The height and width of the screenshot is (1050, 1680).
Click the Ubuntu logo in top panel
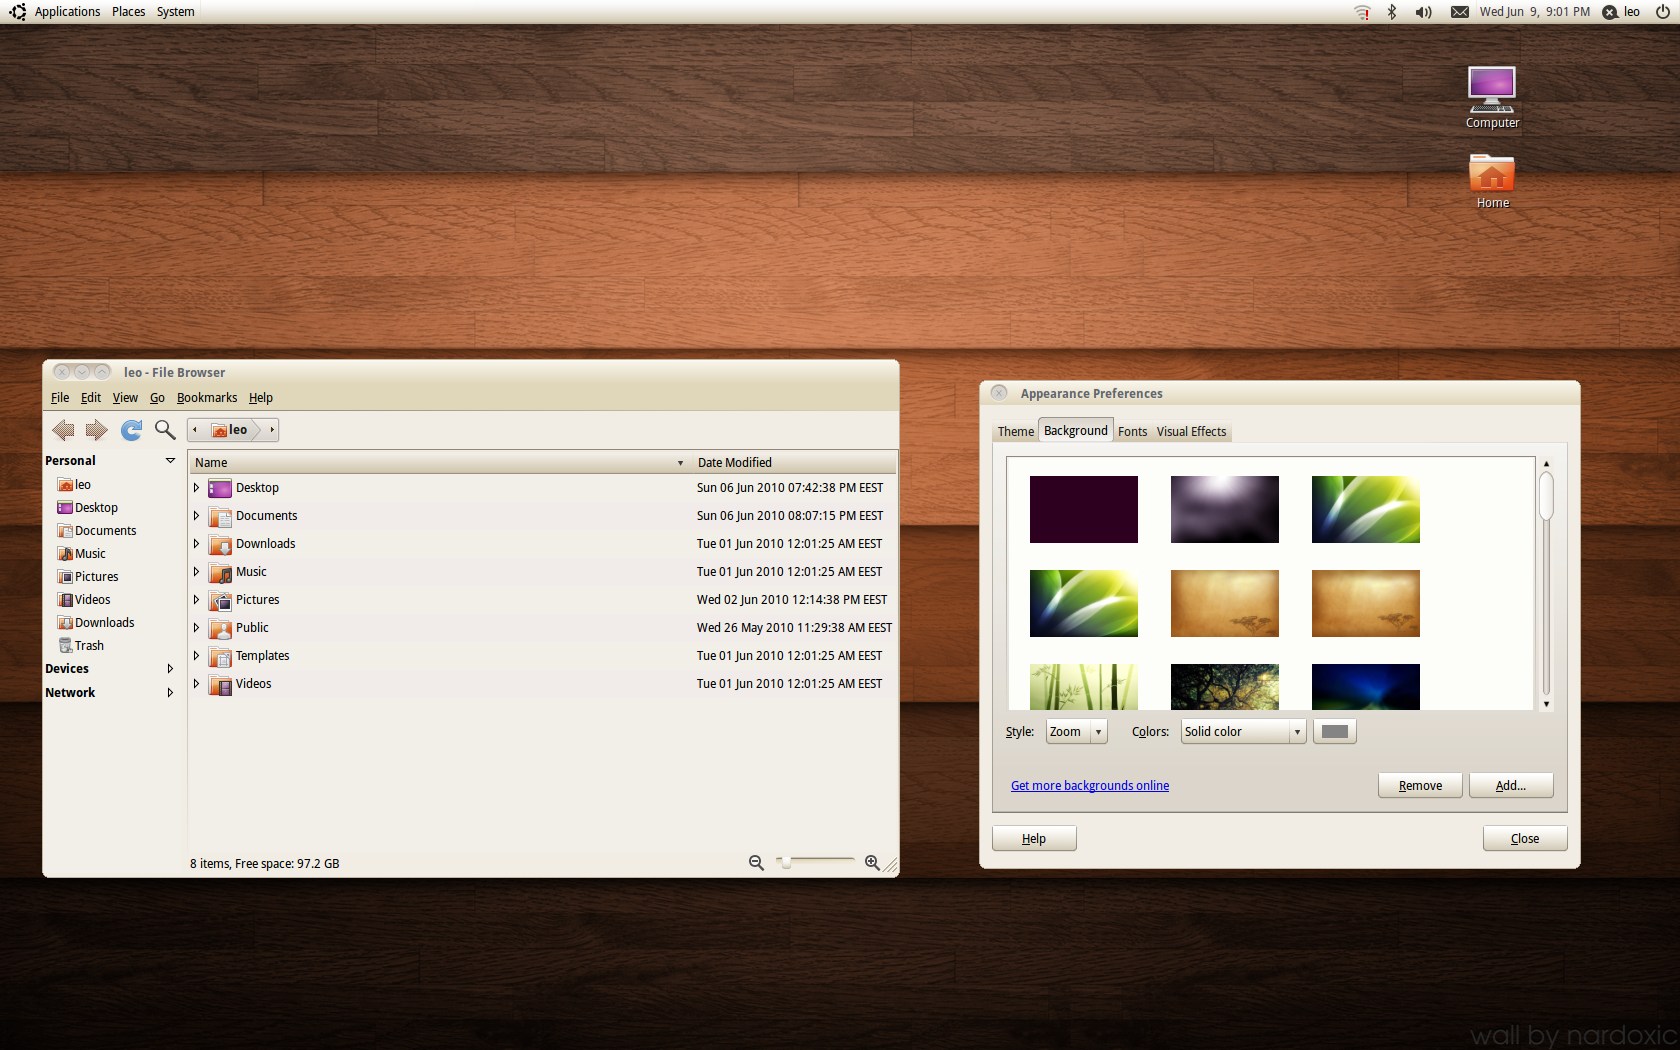pyautogui.click(x=17, y=12)
